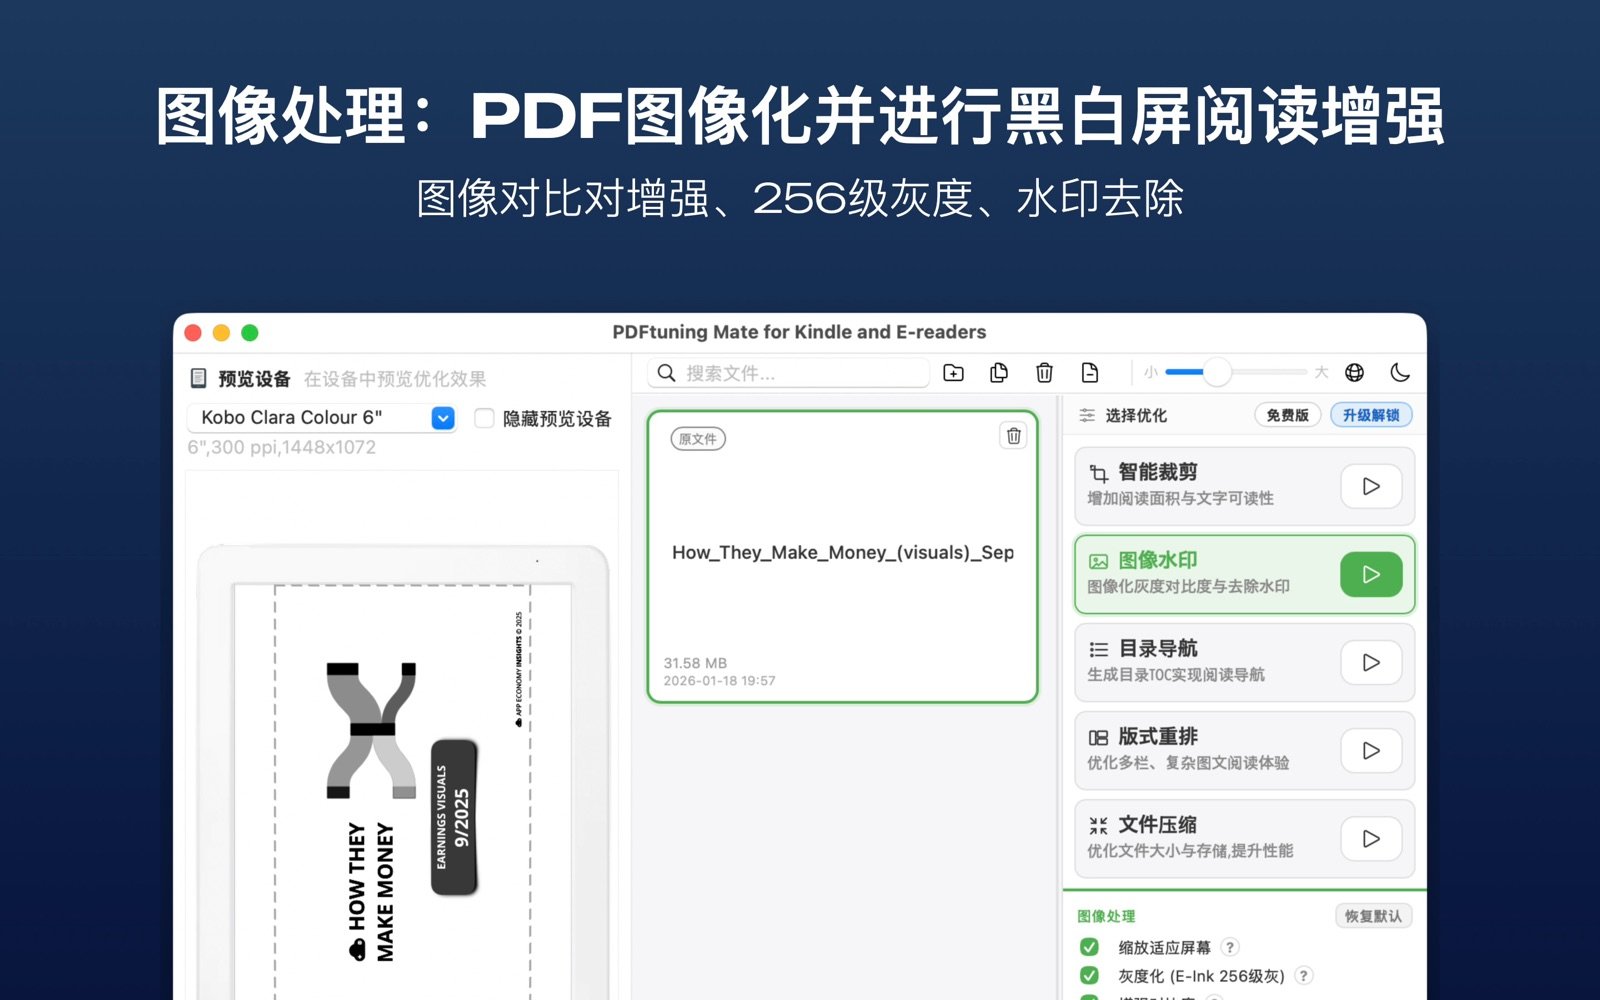Enable 隐藏预览设备 checkbox
This screenshot has height=1000, width=1600.
[x=484, y=418]
